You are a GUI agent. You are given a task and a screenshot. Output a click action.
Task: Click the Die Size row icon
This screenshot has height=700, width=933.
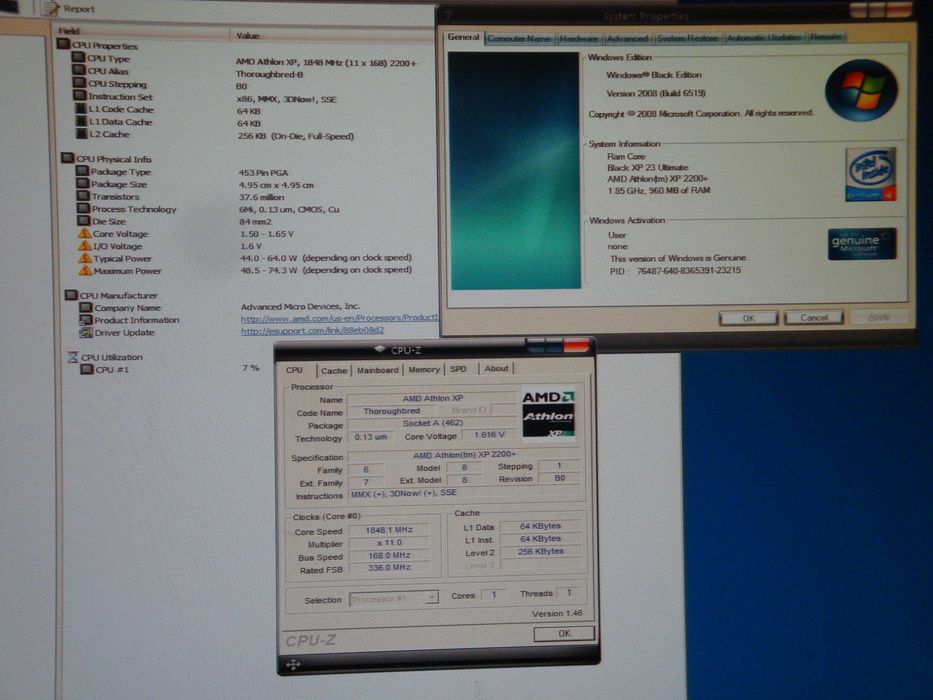pos(83,221)
